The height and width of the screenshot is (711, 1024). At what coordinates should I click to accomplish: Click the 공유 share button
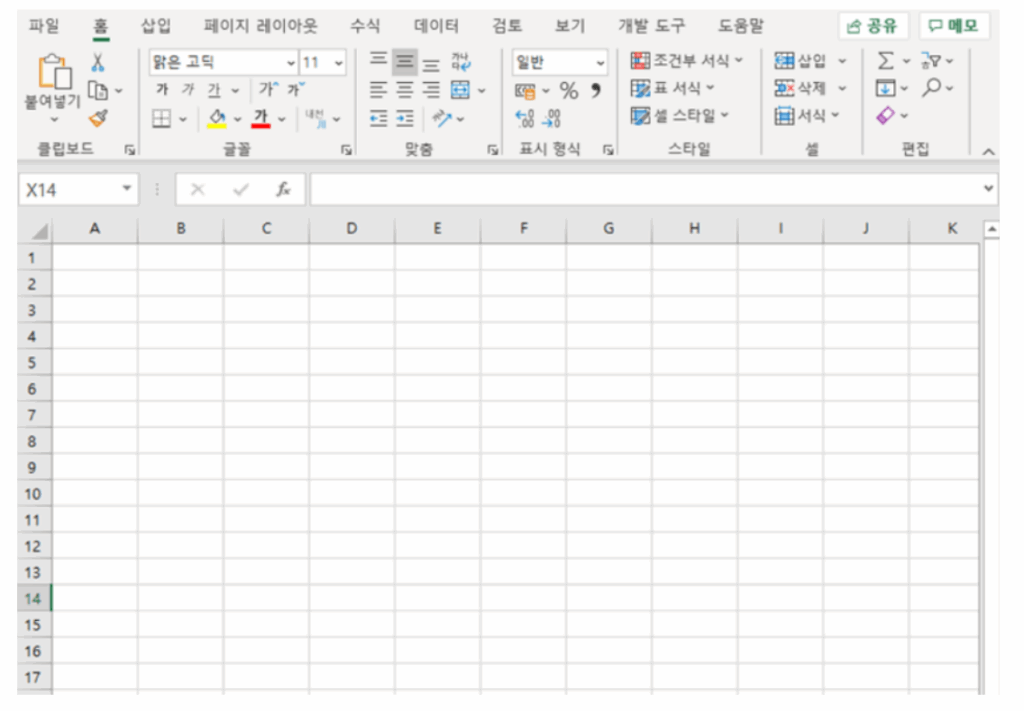873,26
